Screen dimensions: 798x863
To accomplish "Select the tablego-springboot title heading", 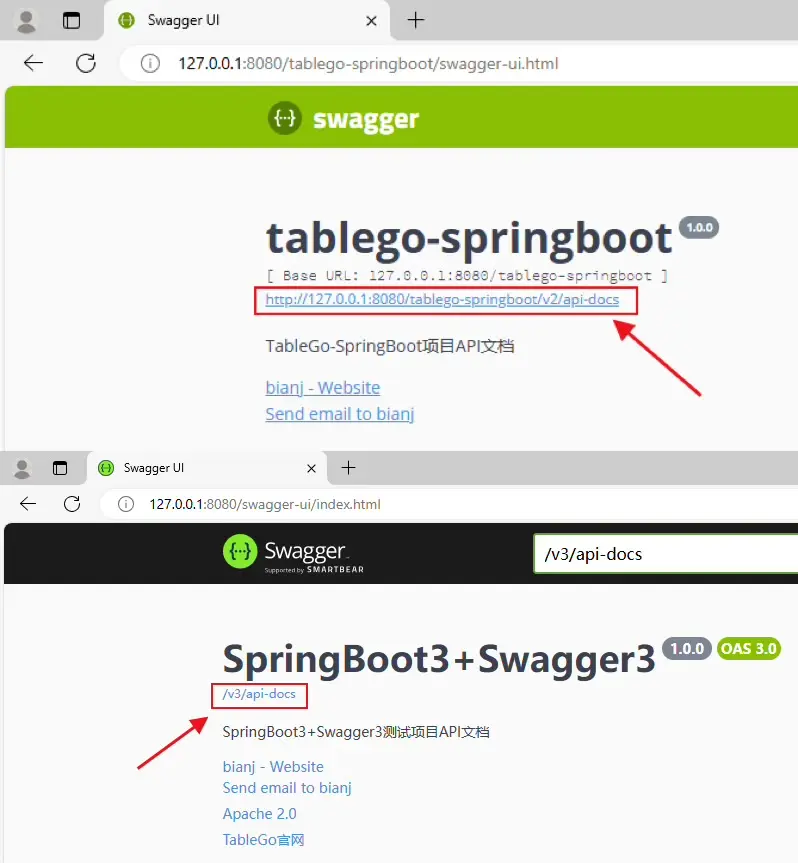I will [x=469, y=238].
